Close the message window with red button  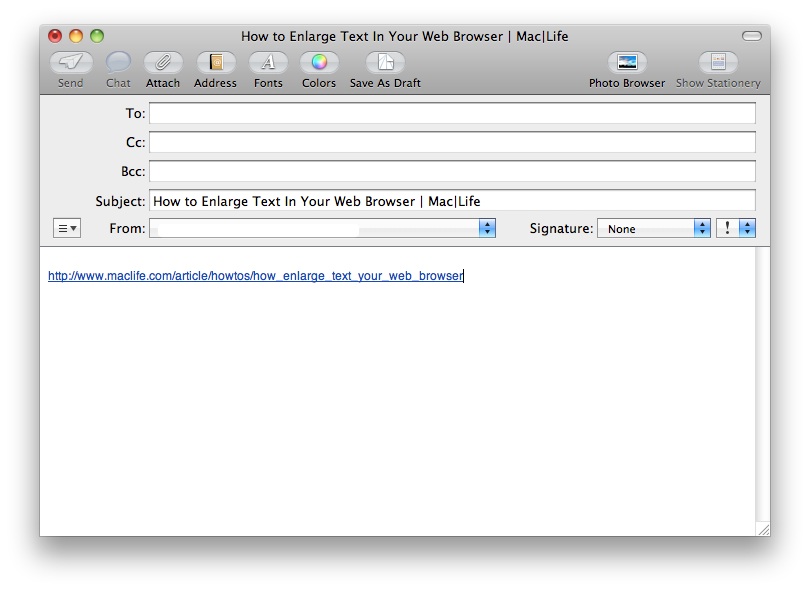coord(55,36)
